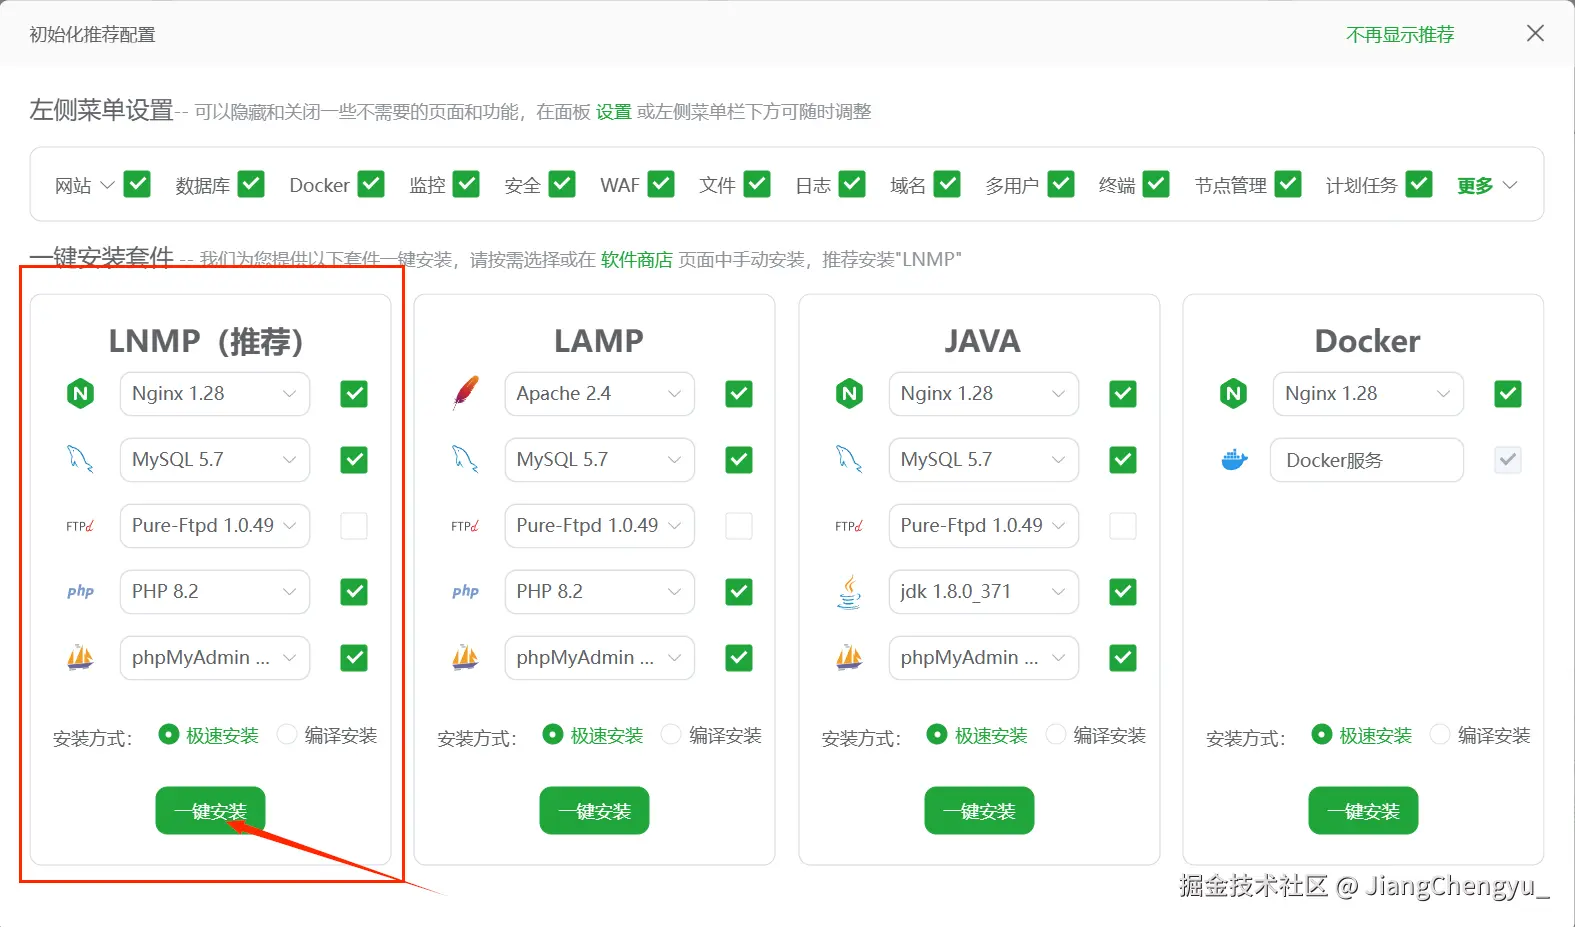
Task: Click the Nginx logo icon in Docker card
Action: [1234, 394]
